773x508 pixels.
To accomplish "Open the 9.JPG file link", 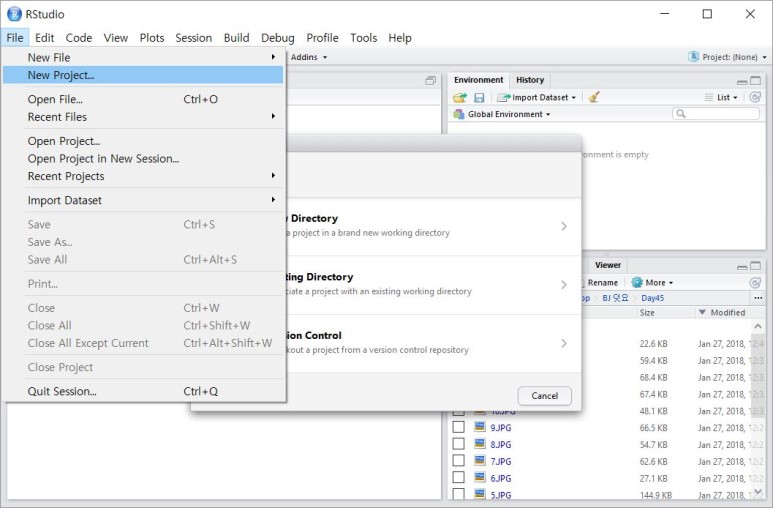I will click(501, 428).
